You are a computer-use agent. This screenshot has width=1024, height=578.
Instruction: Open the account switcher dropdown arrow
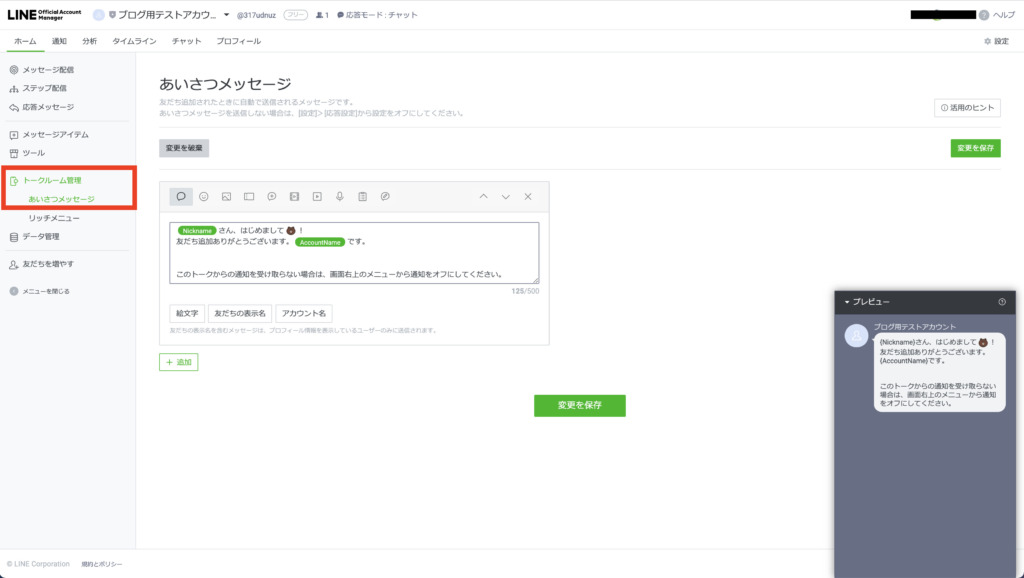227,15
